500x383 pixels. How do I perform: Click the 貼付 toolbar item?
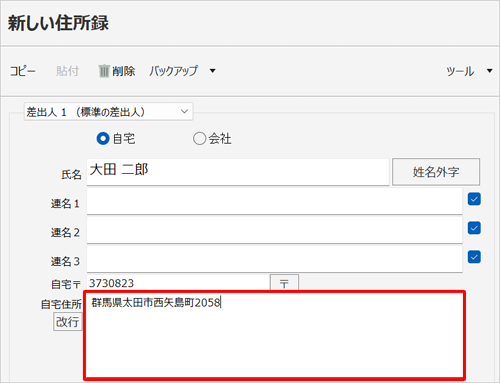tap(67, 71)
